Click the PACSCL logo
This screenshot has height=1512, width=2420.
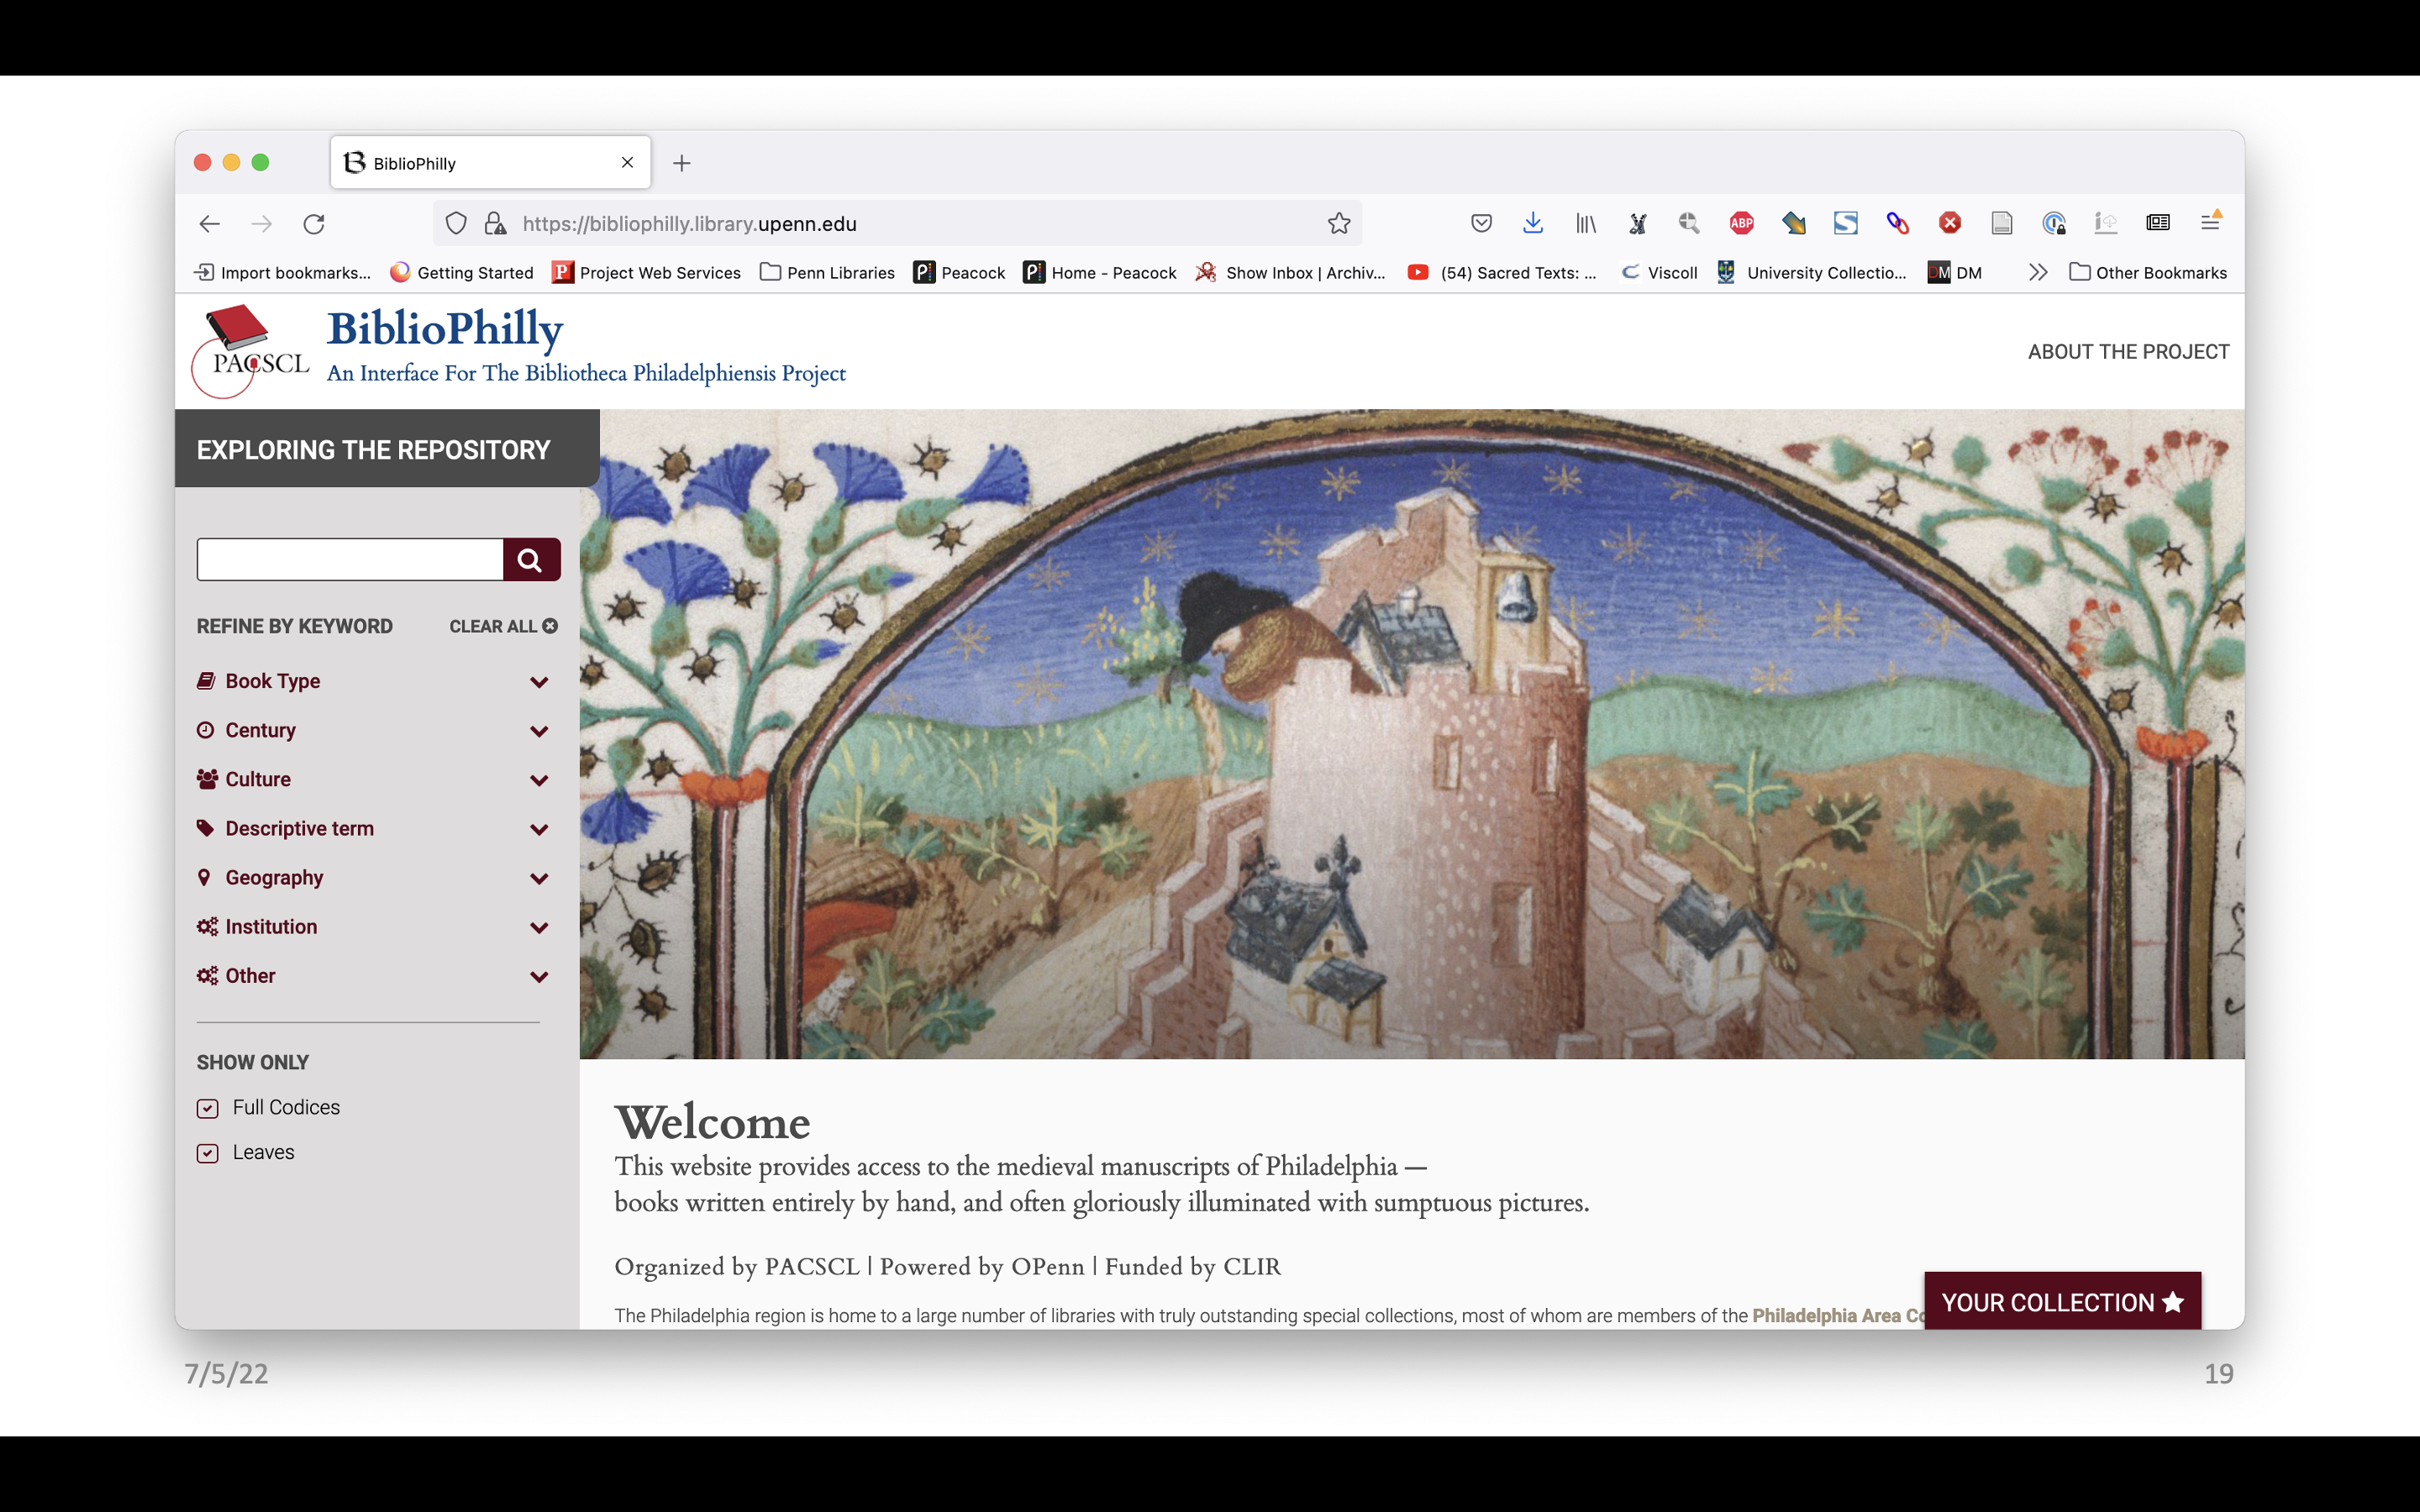(x=250, y=352)
